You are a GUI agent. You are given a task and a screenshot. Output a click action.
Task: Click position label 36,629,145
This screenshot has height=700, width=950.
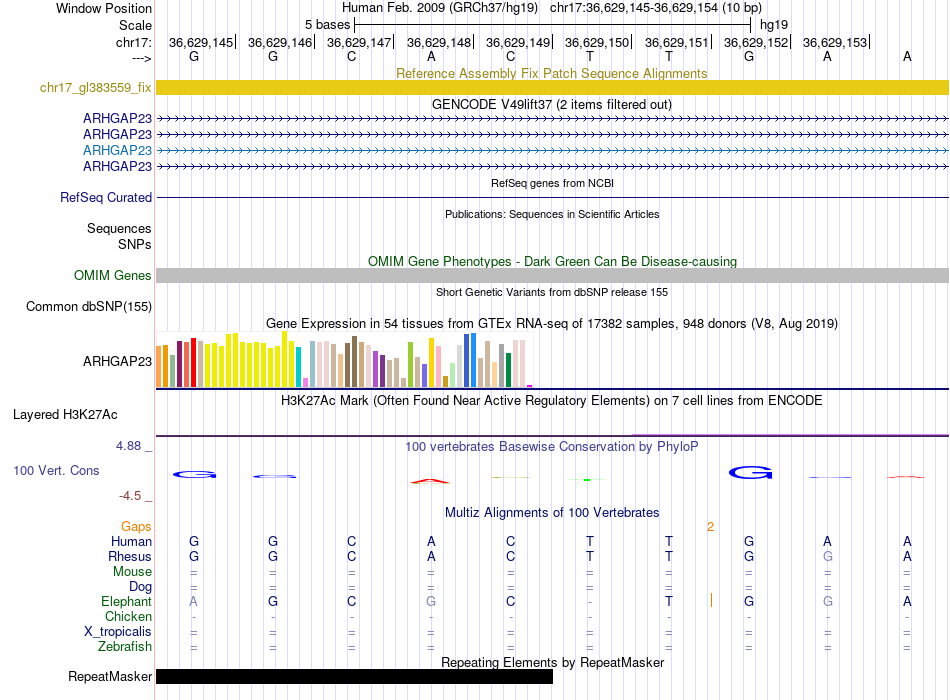[x=201, y=42]
